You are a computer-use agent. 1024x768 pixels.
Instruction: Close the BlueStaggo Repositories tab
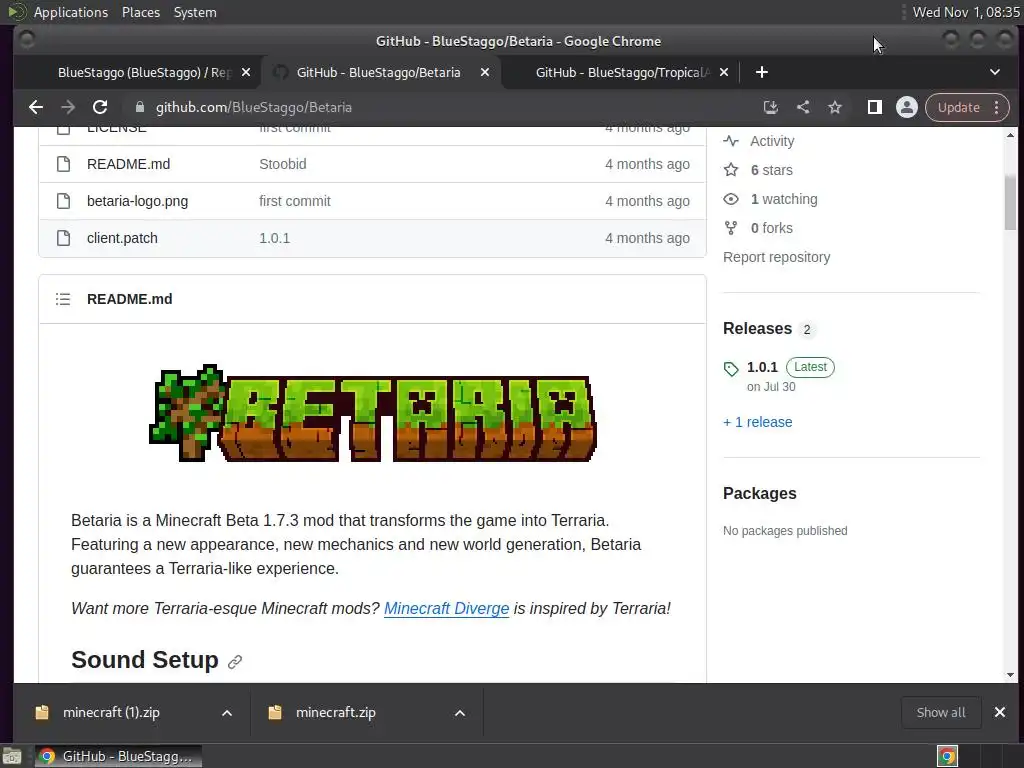coord(246,72)
